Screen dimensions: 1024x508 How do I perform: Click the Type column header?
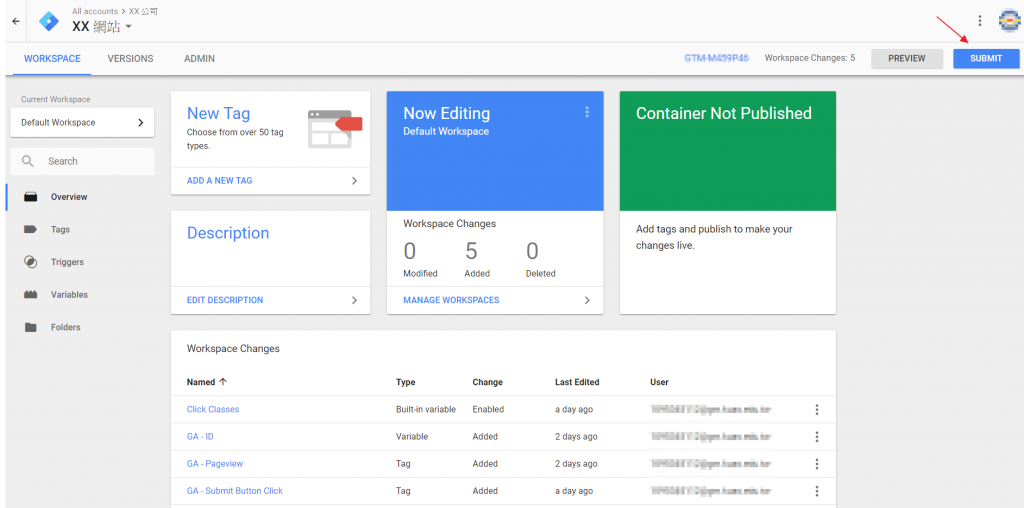coord(406,382)
